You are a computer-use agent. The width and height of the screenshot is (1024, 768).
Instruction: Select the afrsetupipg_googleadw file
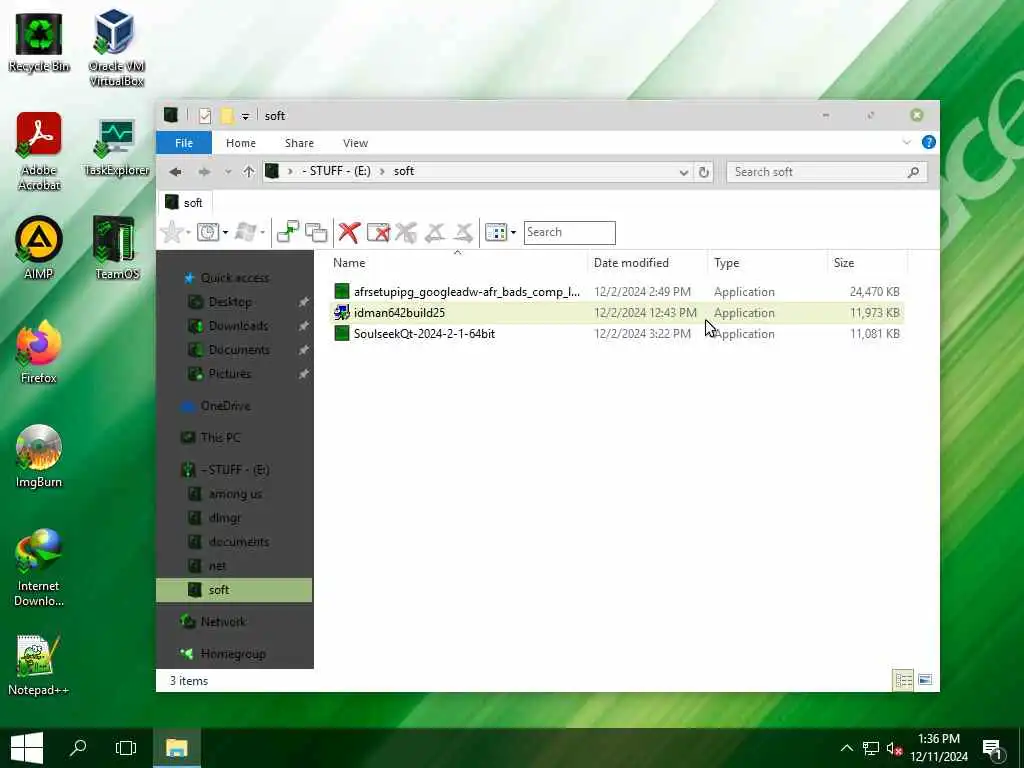[x=616, y=291]
